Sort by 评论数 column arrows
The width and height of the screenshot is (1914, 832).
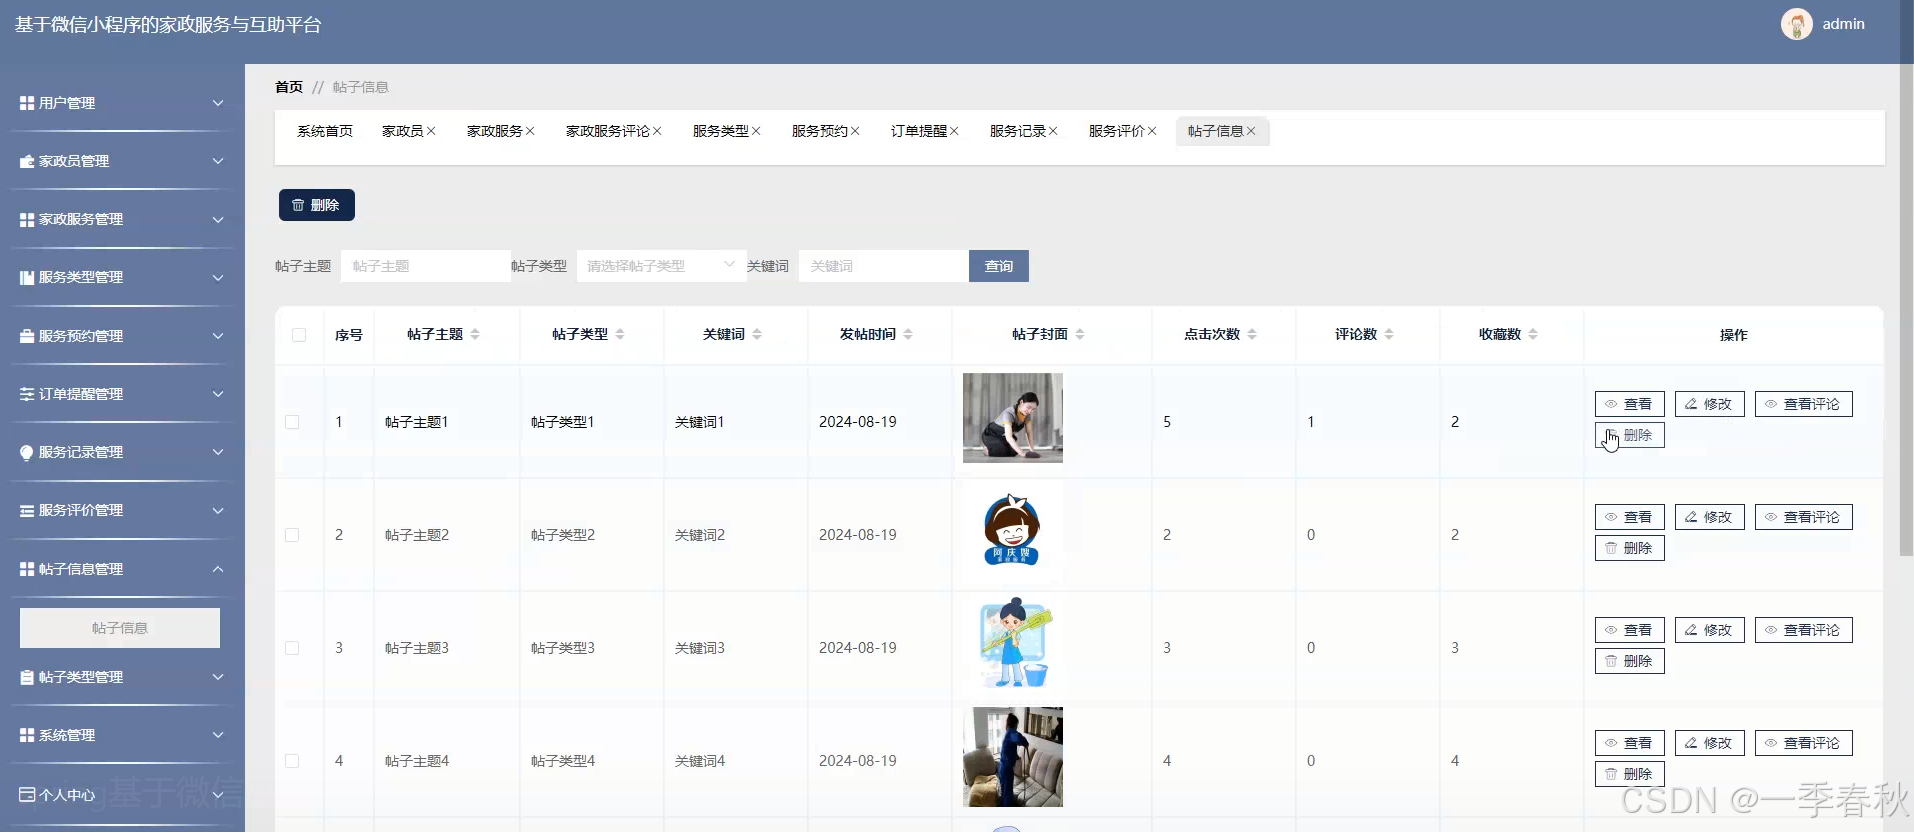1389,334
